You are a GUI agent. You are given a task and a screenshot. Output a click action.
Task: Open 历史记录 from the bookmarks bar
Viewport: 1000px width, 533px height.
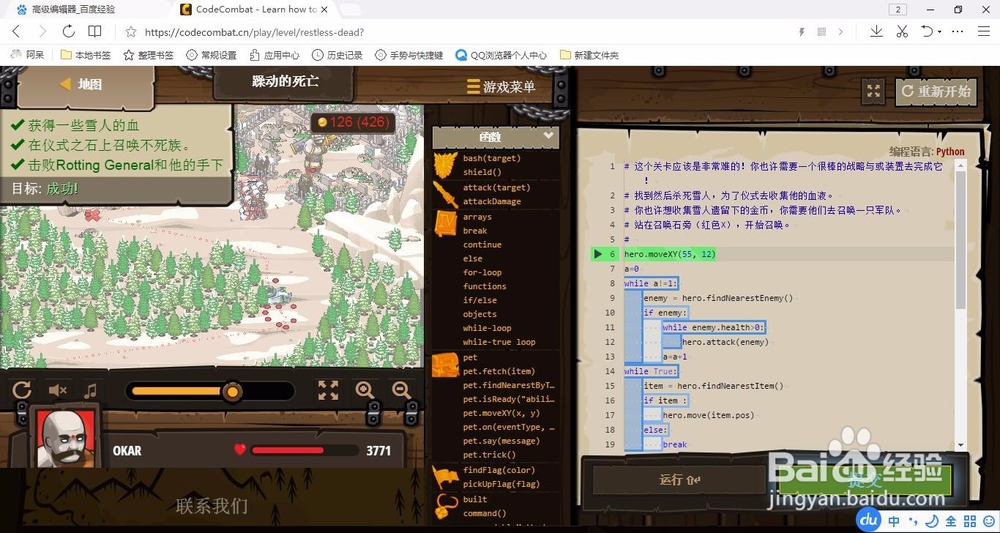[x=337, y=55]
